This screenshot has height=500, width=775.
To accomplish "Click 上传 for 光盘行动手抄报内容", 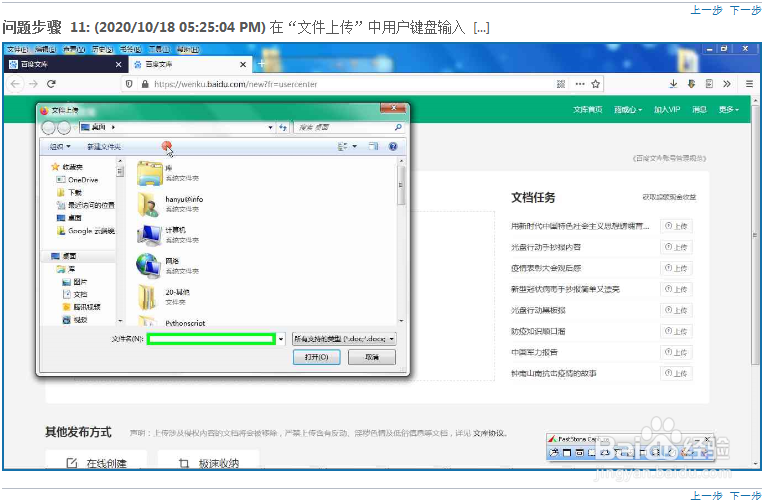I will tap(676, 247).
